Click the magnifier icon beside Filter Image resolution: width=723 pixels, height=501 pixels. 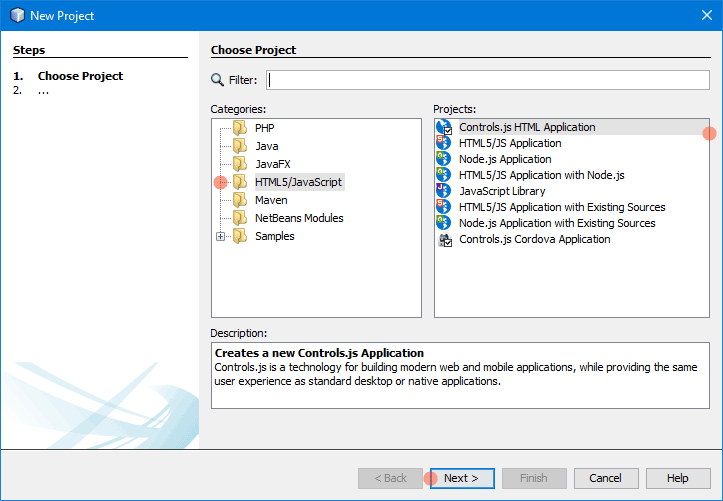click(x=217, y=80)
